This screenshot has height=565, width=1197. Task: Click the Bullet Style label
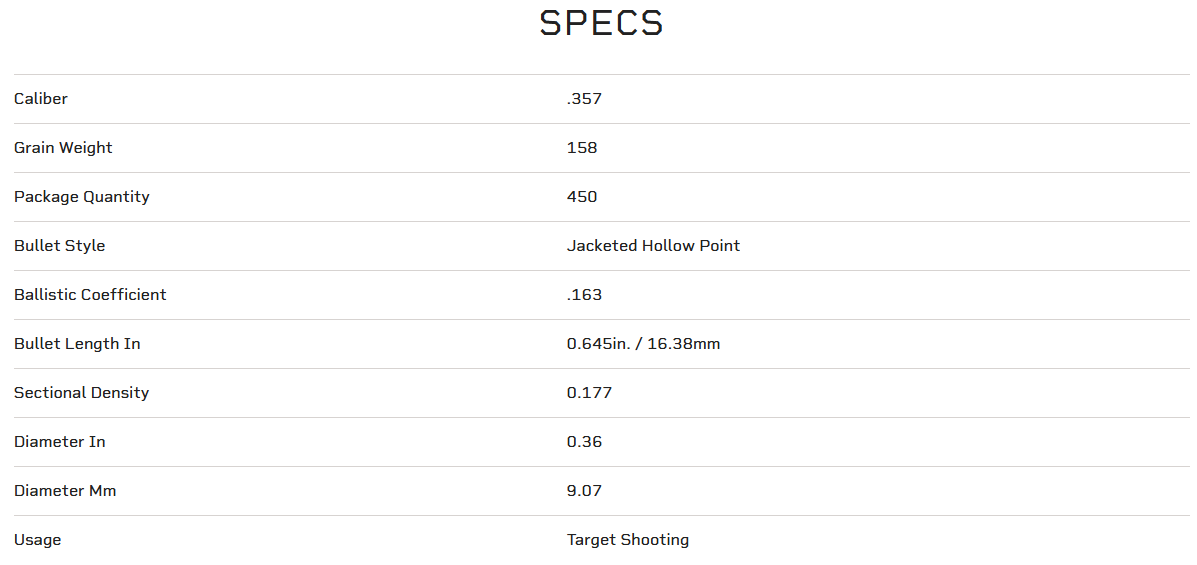pyautogui.click(x=59, y=246)
